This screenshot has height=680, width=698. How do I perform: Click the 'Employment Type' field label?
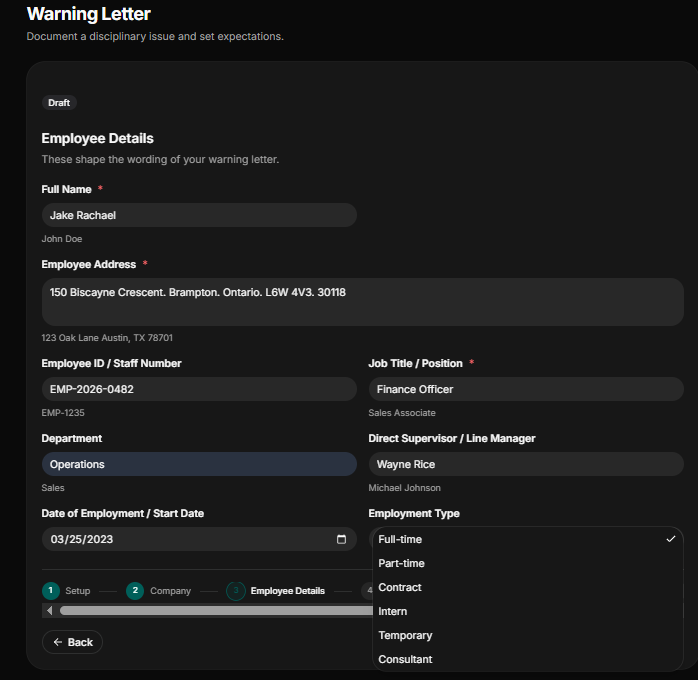[414, 513]
